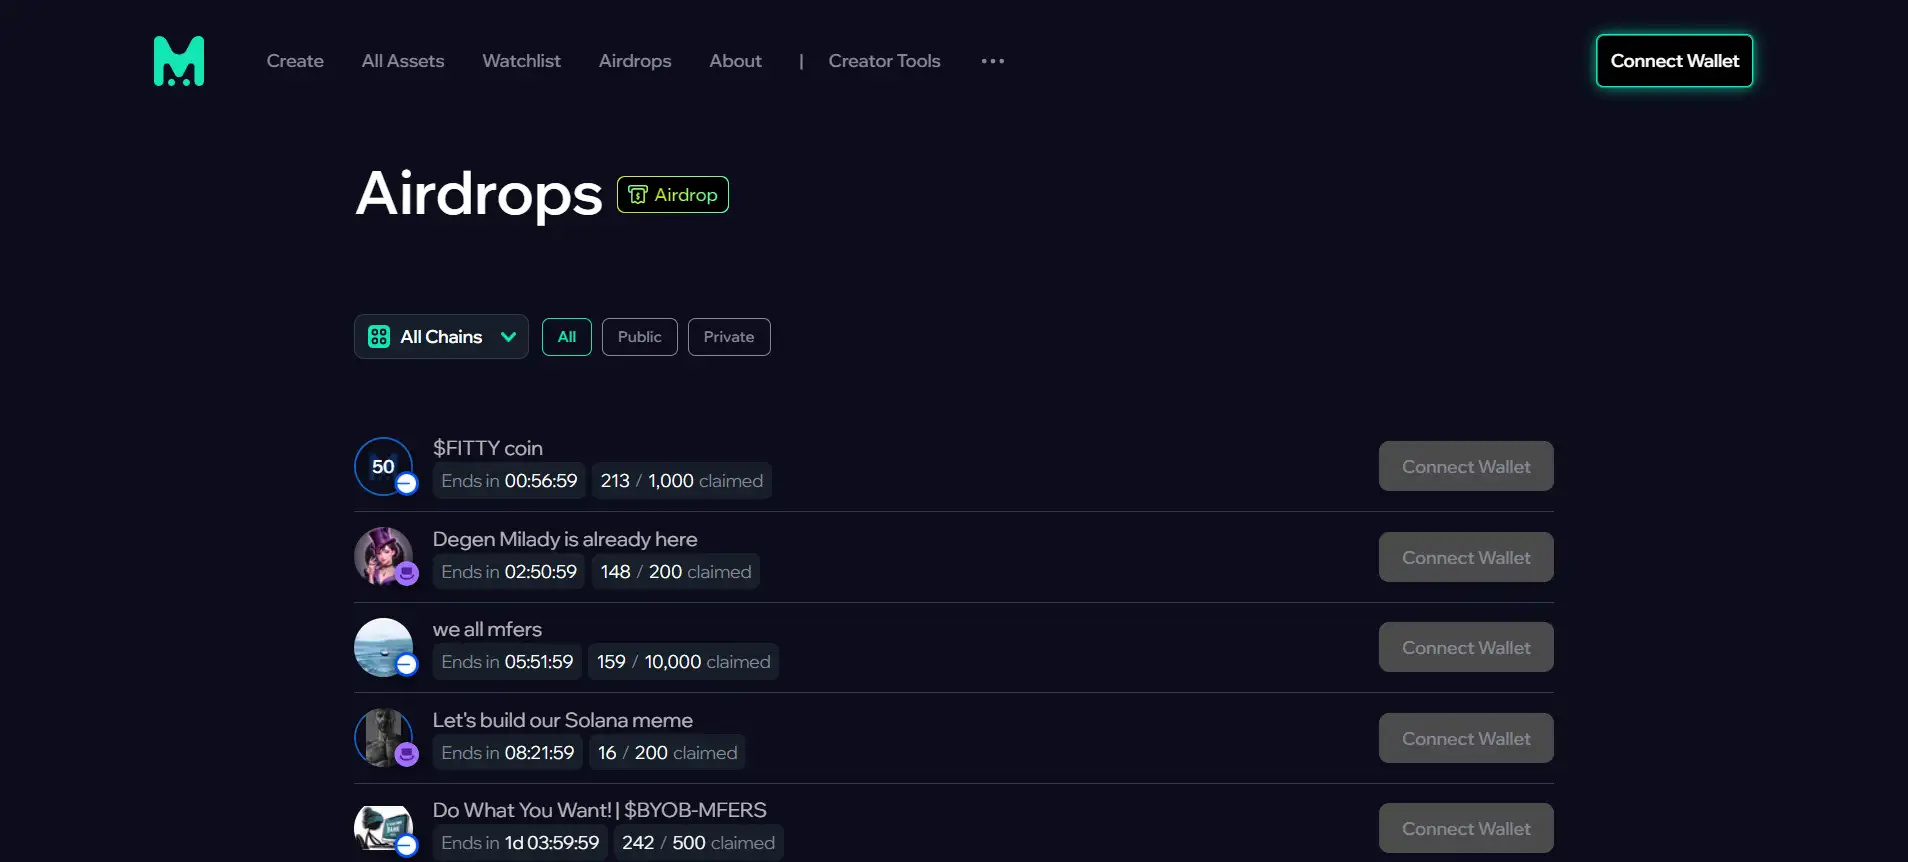This screenshot has width=1908, height=862.
Task: Open All Assets in the navigation
Action: (x=403, y=61)
